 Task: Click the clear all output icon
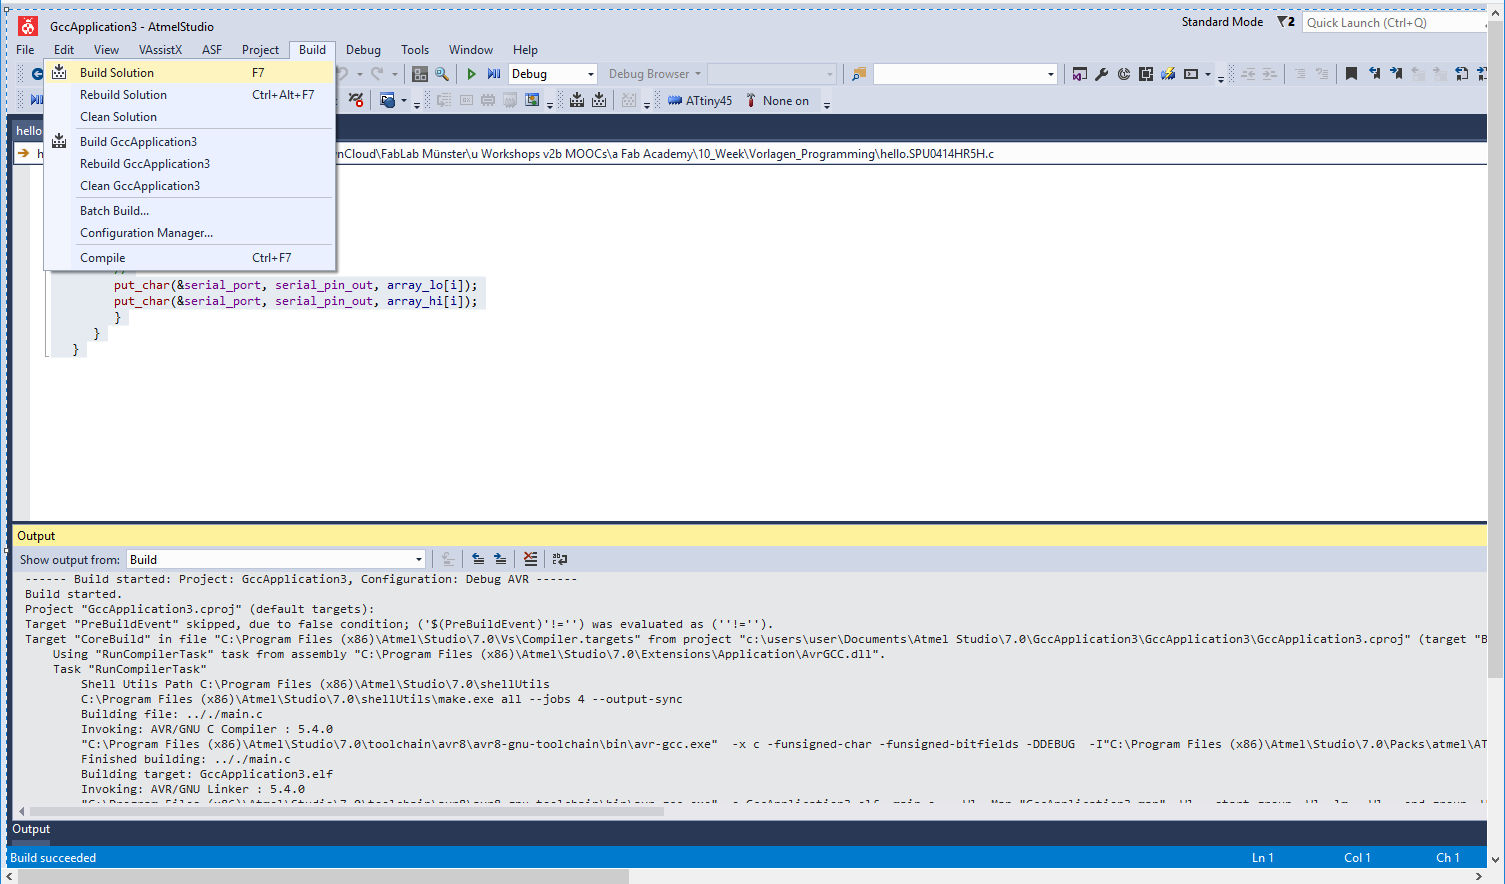pyautogui.click(x=530, y=559)
